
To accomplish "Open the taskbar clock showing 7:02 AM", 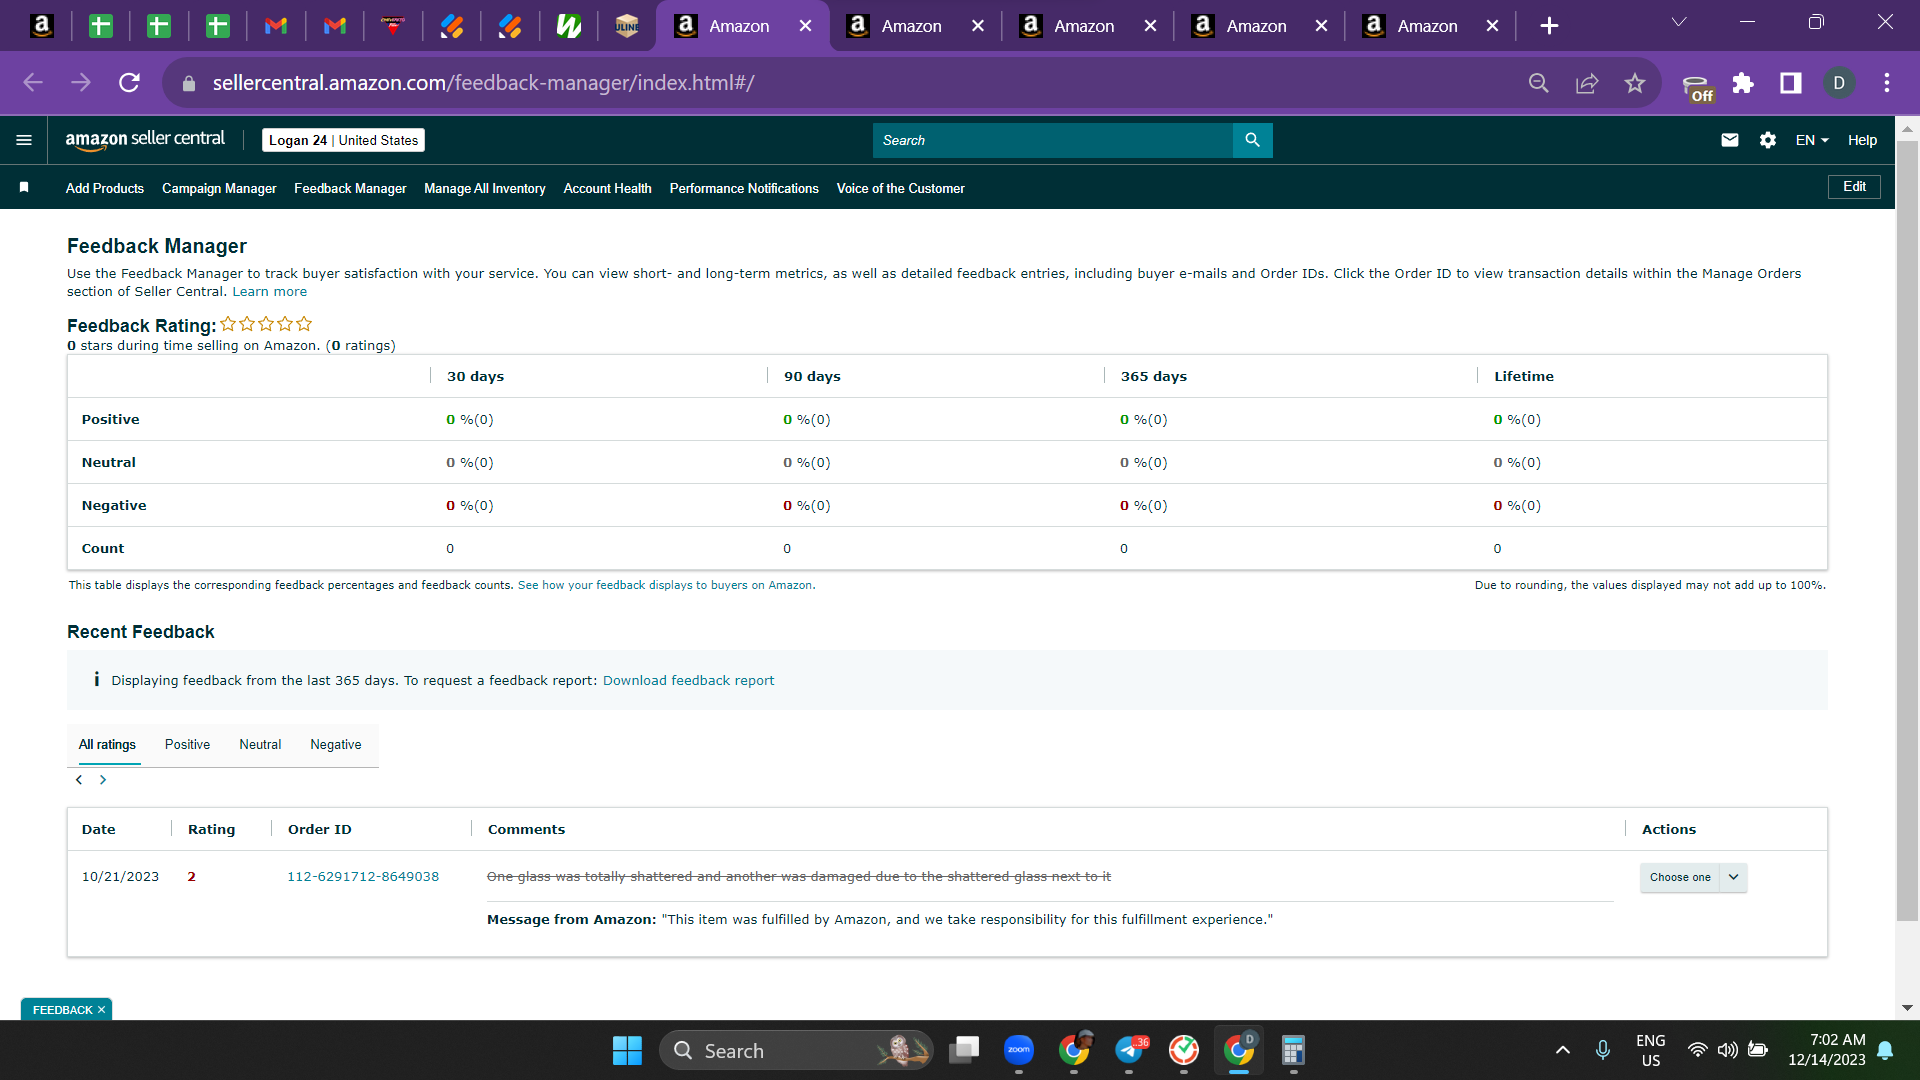I will [1827, 1050].
